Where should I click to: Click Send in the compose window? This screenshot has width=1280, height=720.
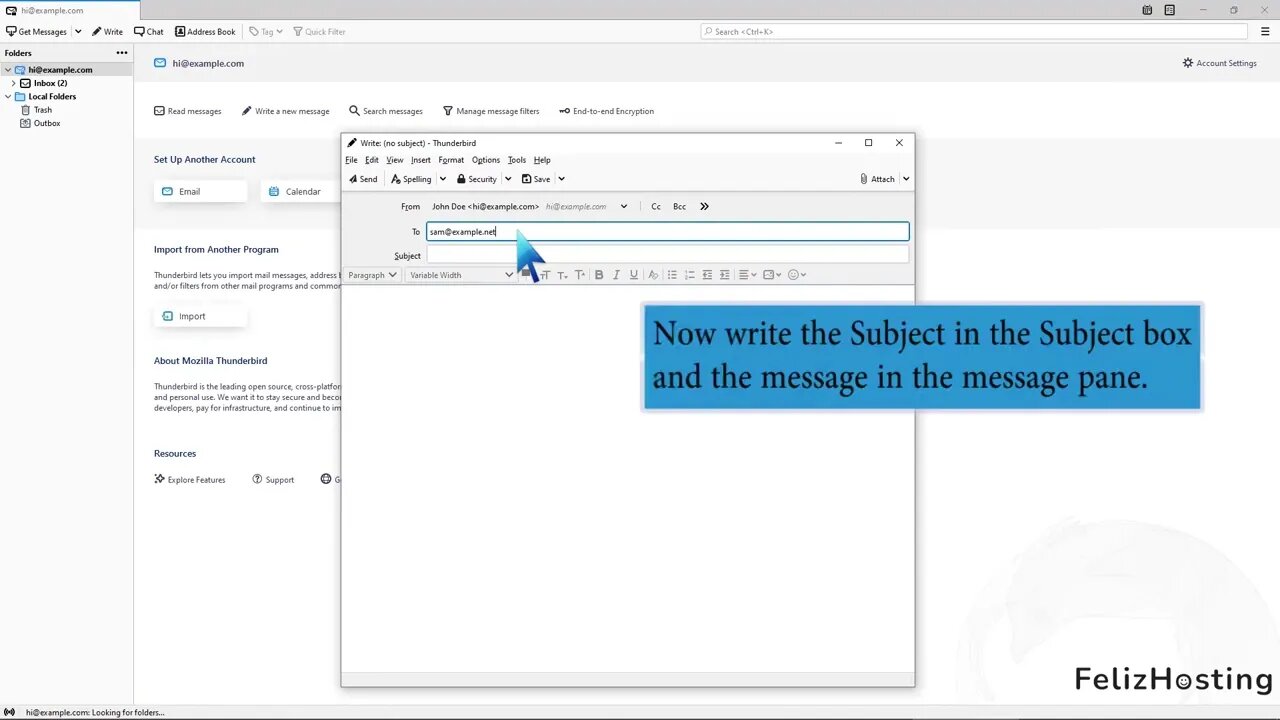[363, 179]
